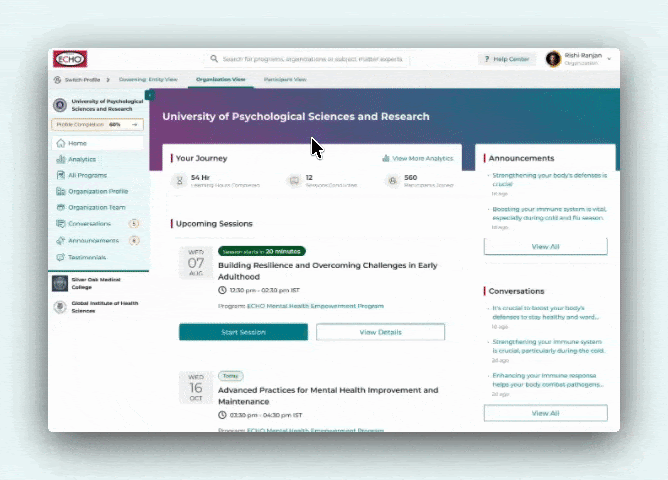Viewport: 668px width, 480px height.
Task: Click 560 participants value
Action: [411, 178]
